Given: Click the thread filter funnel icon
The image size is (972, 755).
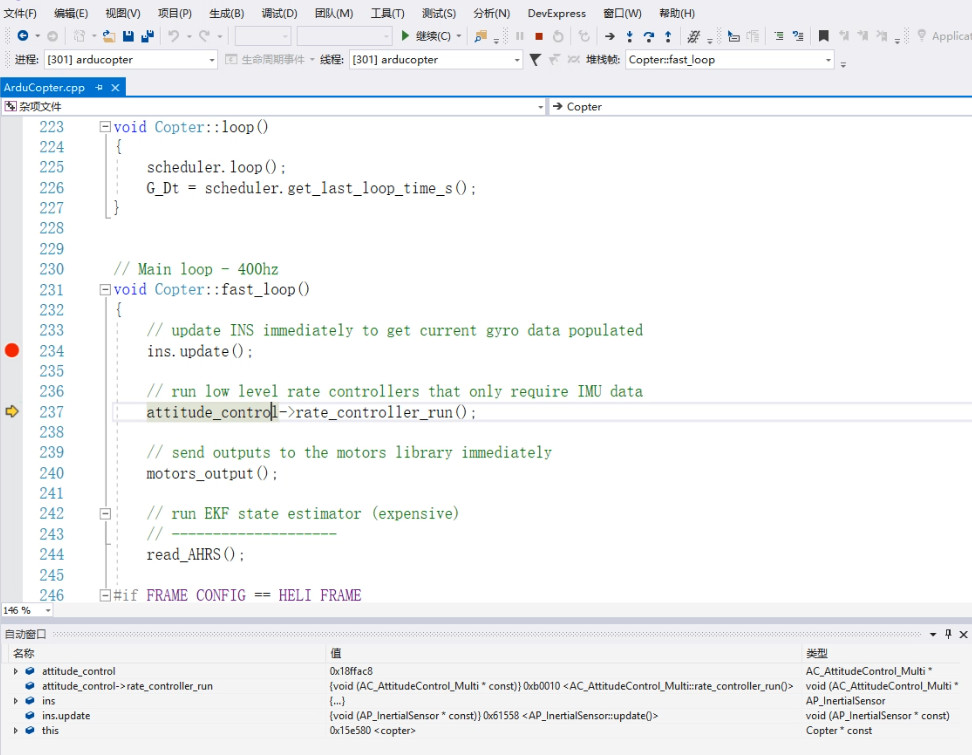Looking at the screenshot, I should coord(535,60).
